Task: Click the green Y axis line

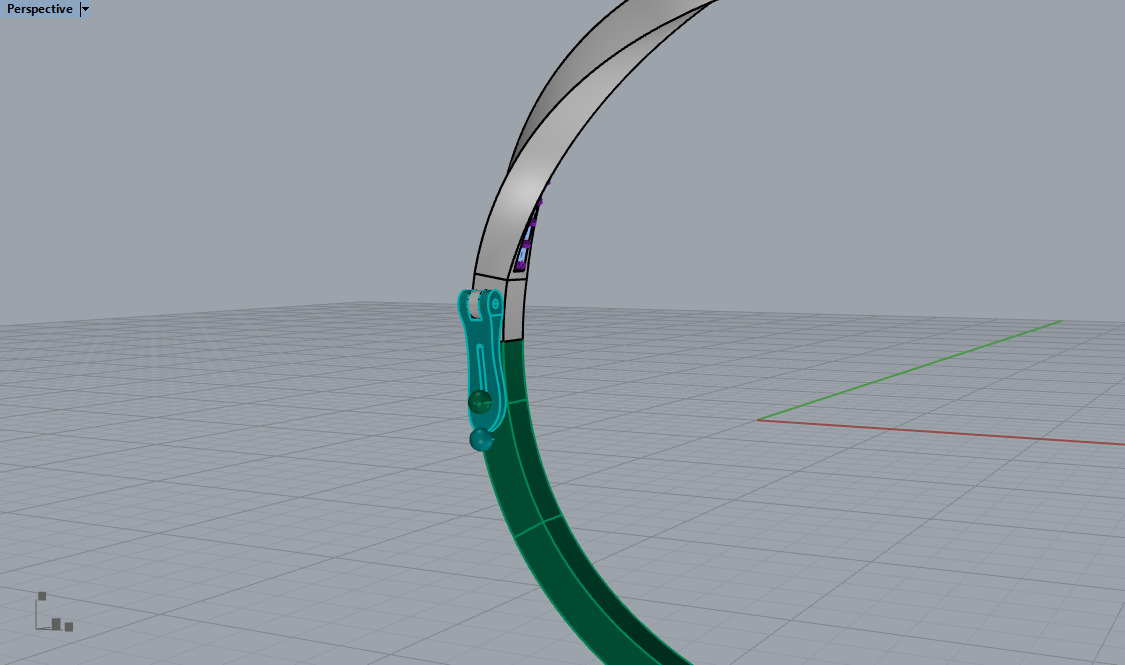Action: [910, 370]
